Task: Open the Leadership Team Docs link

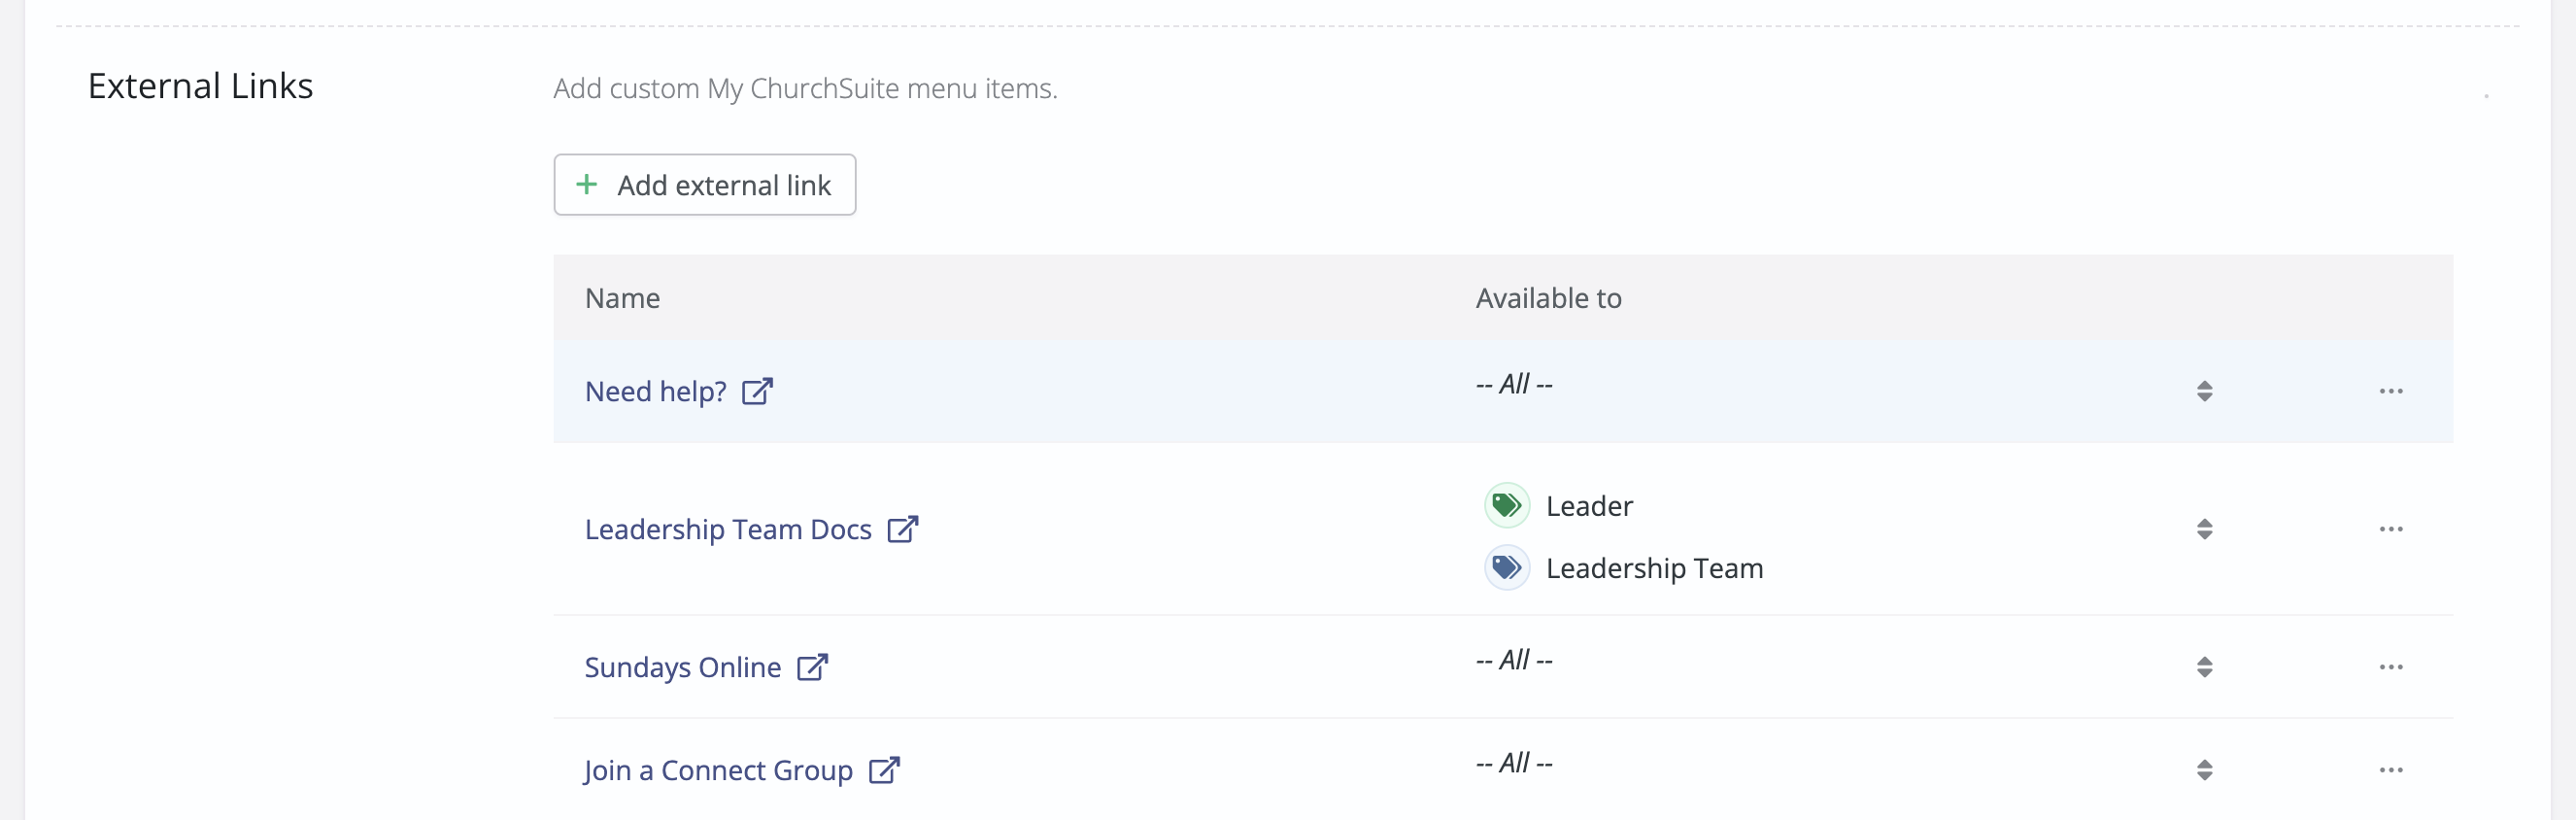Action: 728,529
